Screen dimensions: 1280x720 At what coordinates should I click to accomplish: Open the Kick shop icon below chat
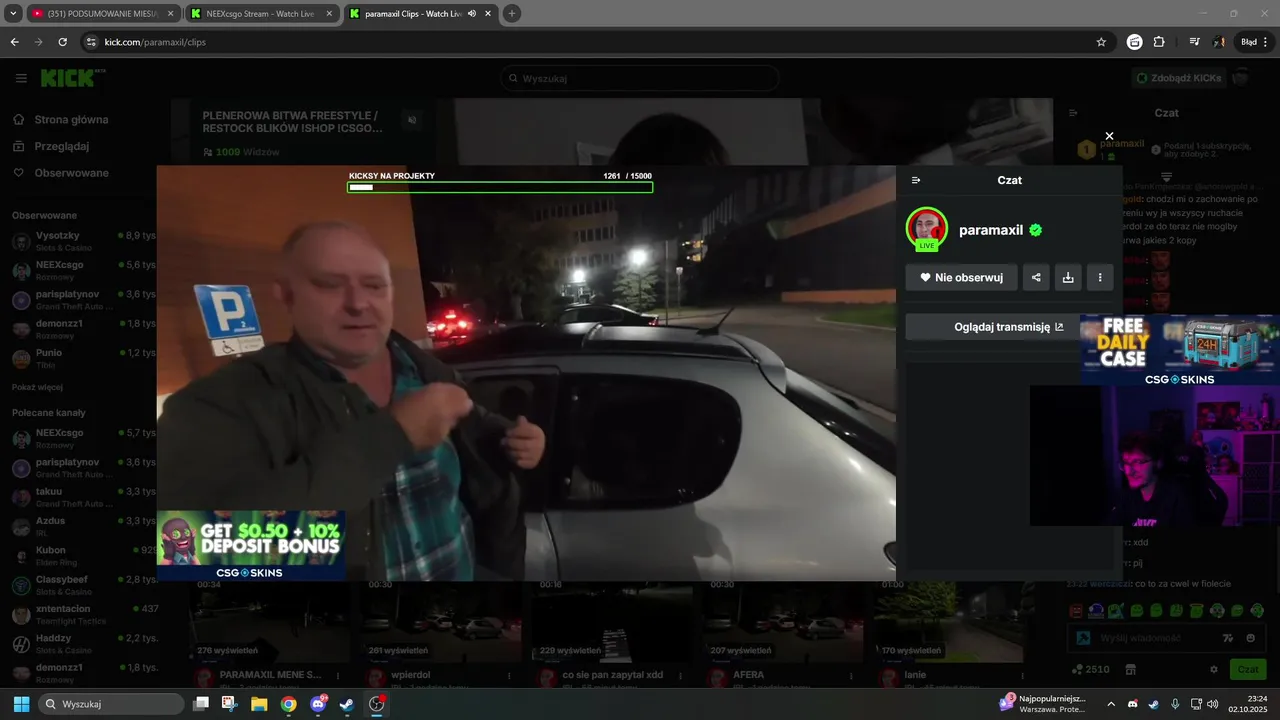[x=1131, y=669]
